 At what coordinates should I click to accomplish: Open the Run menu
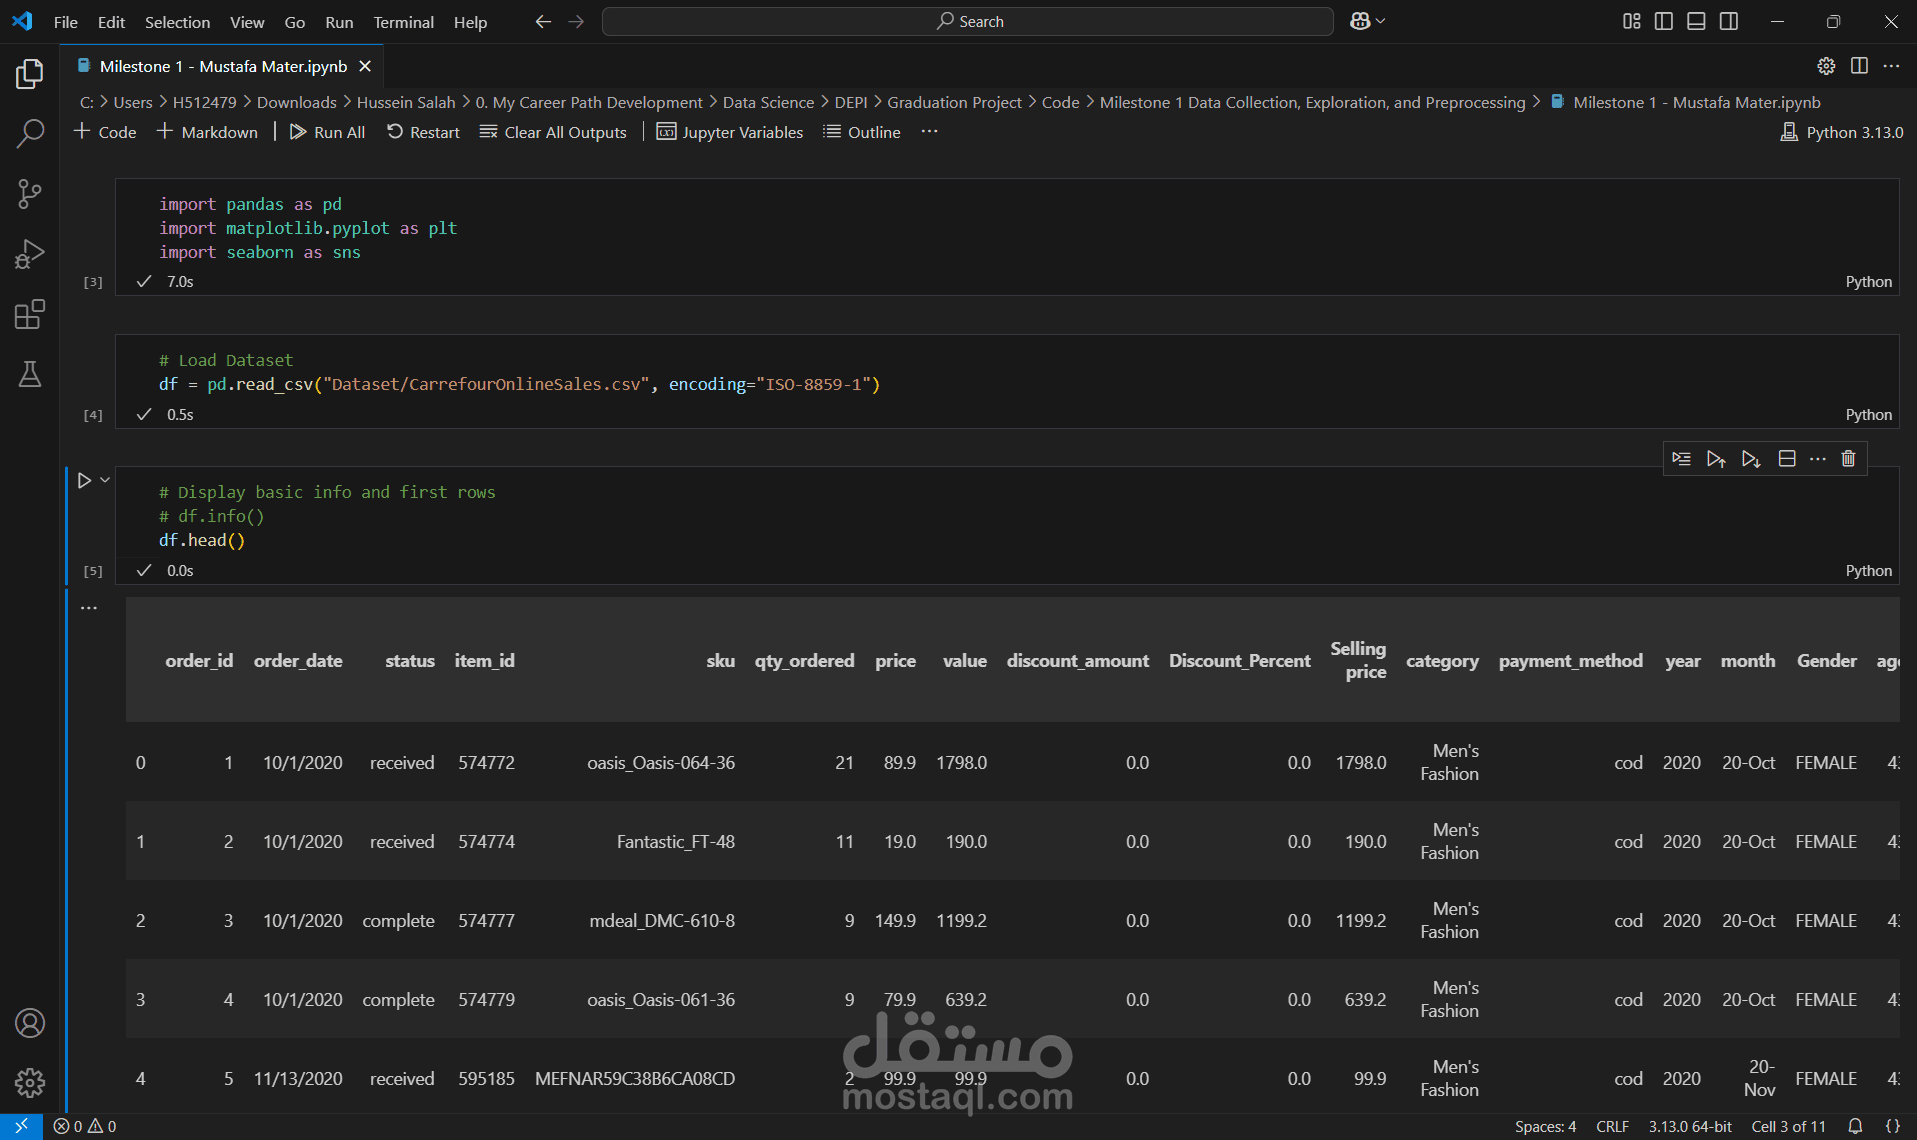click(339, 22)
